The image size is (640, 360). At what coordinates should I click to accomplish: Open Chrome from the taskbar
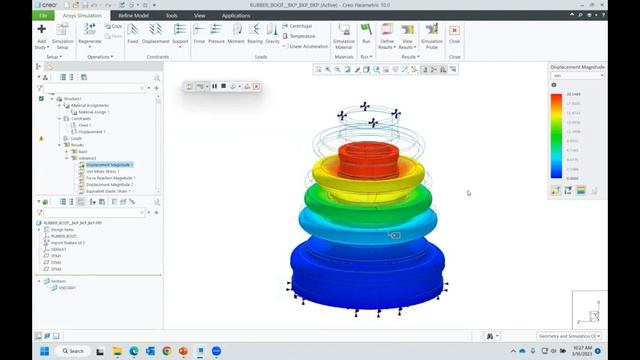167,351
